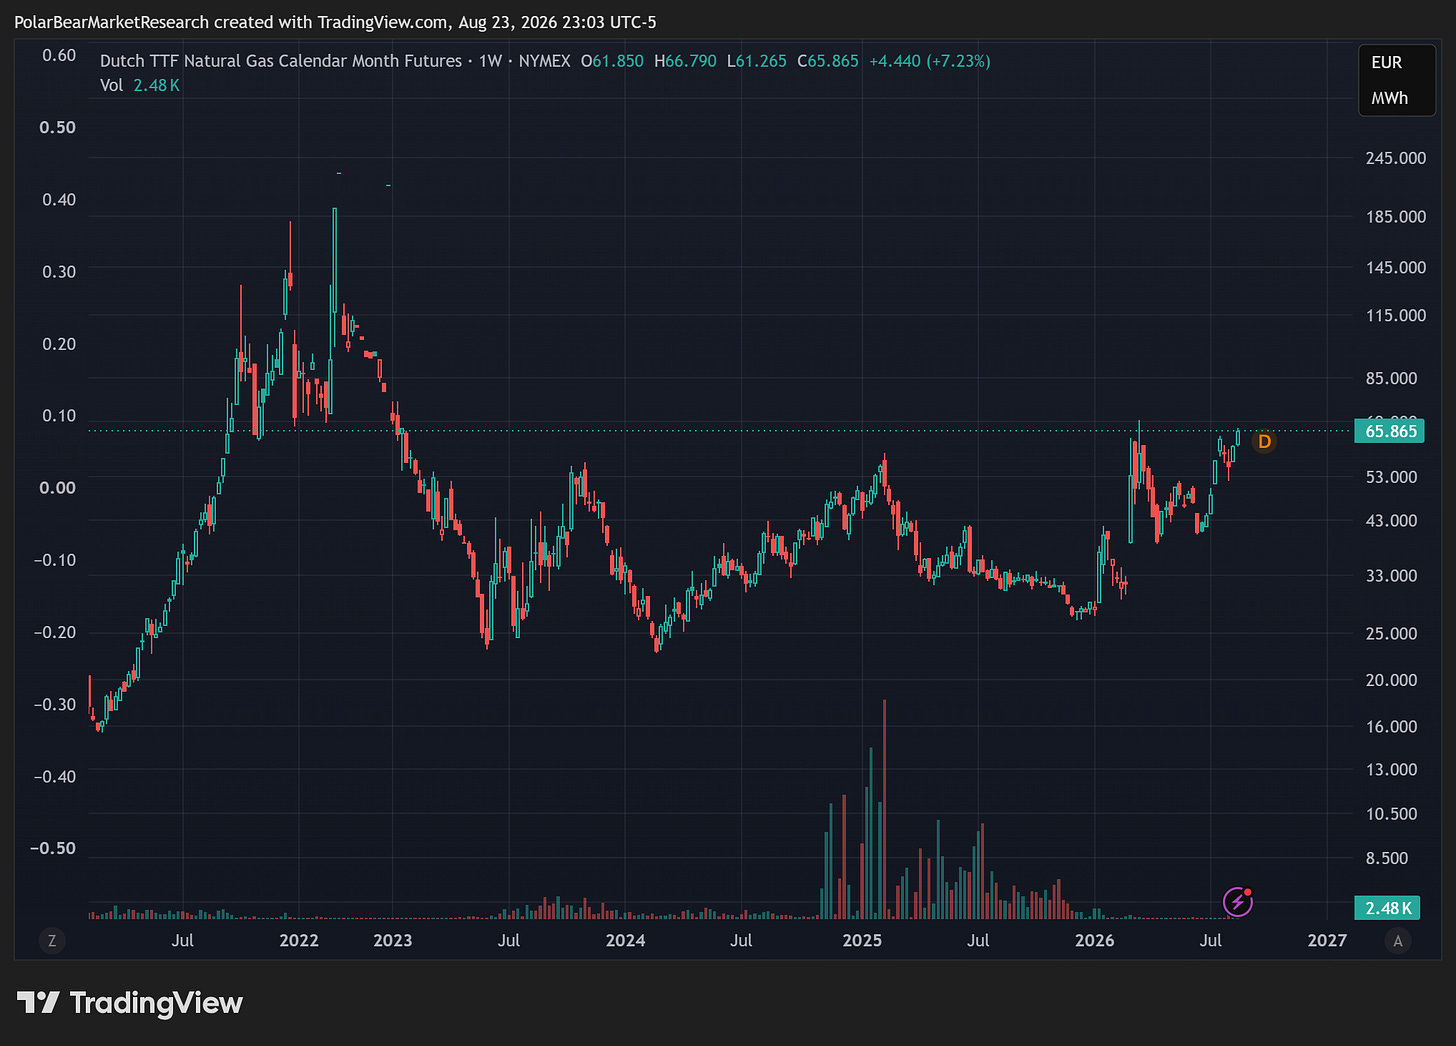Image resolution: width=1456 pixels, height=1046 pixels.
Task: Click the 43.000 price axis label
Action: [x=1392, y=521]
